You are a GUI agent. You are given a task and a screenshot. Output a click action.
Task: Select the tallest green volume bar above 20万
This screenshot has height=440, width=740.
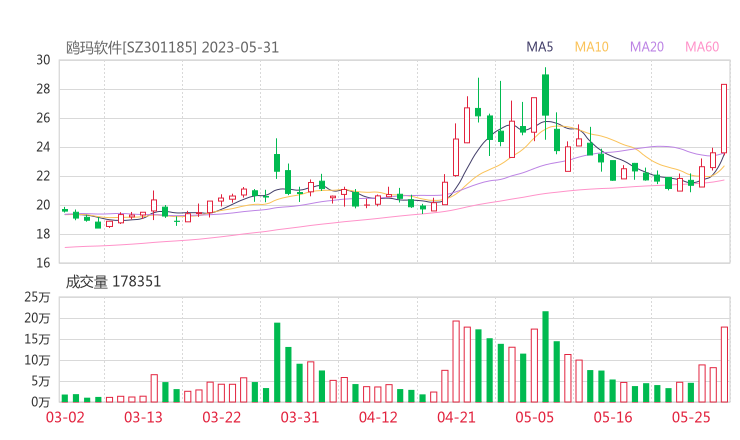(546, 356)
